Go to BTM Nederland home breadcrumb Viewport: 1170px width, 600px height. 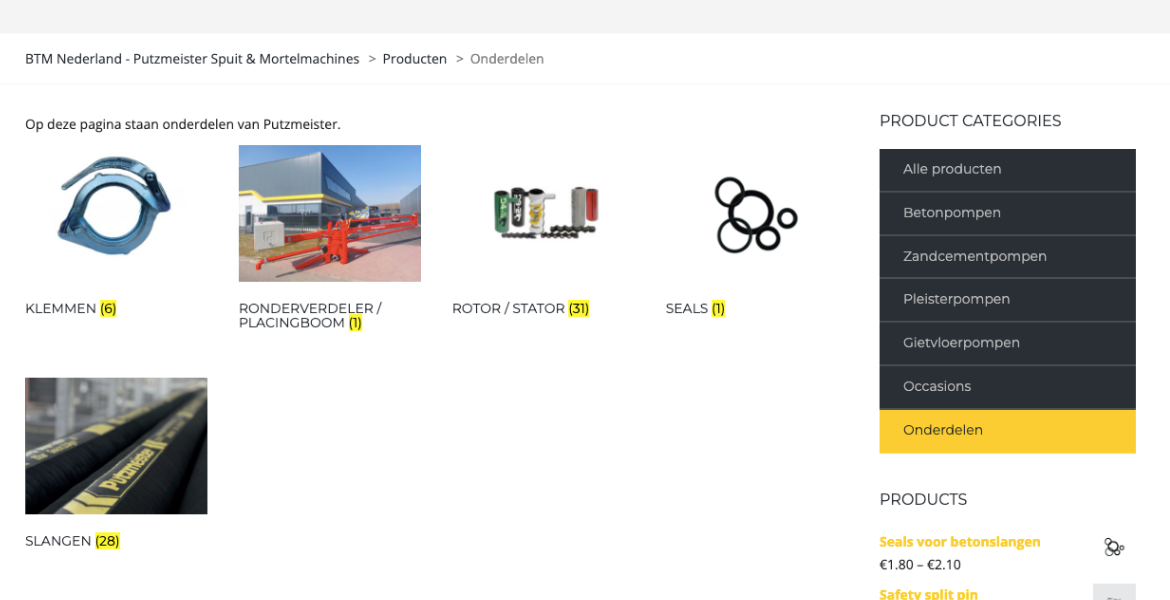click(x=193, y=59)
